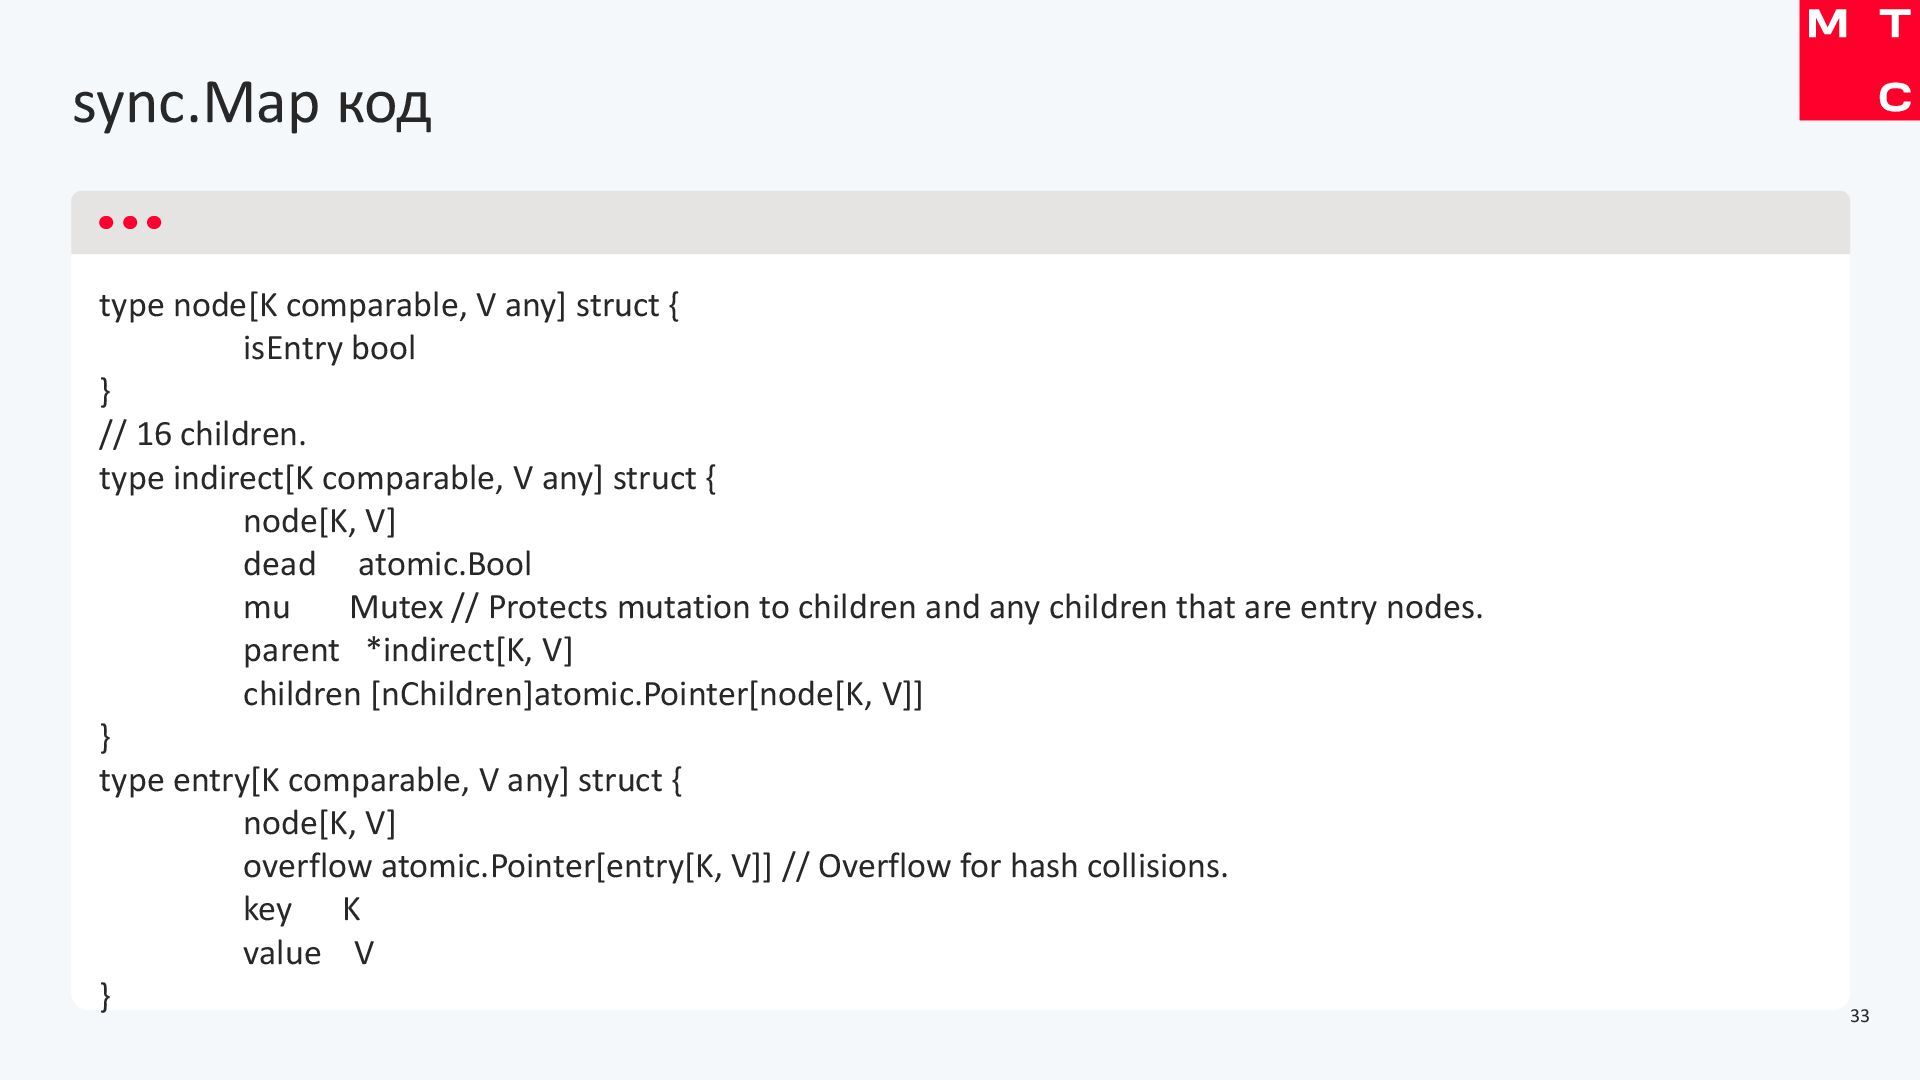1920x1080 pixels.
Task: Click the "isEntry bool" field line
Action: point(329,348)
